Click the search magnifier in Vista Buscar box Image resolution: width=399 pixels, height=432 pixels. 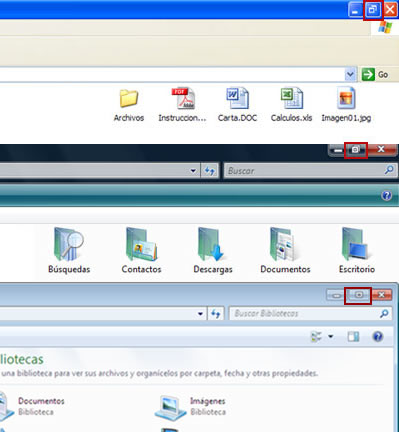[389, 170]
